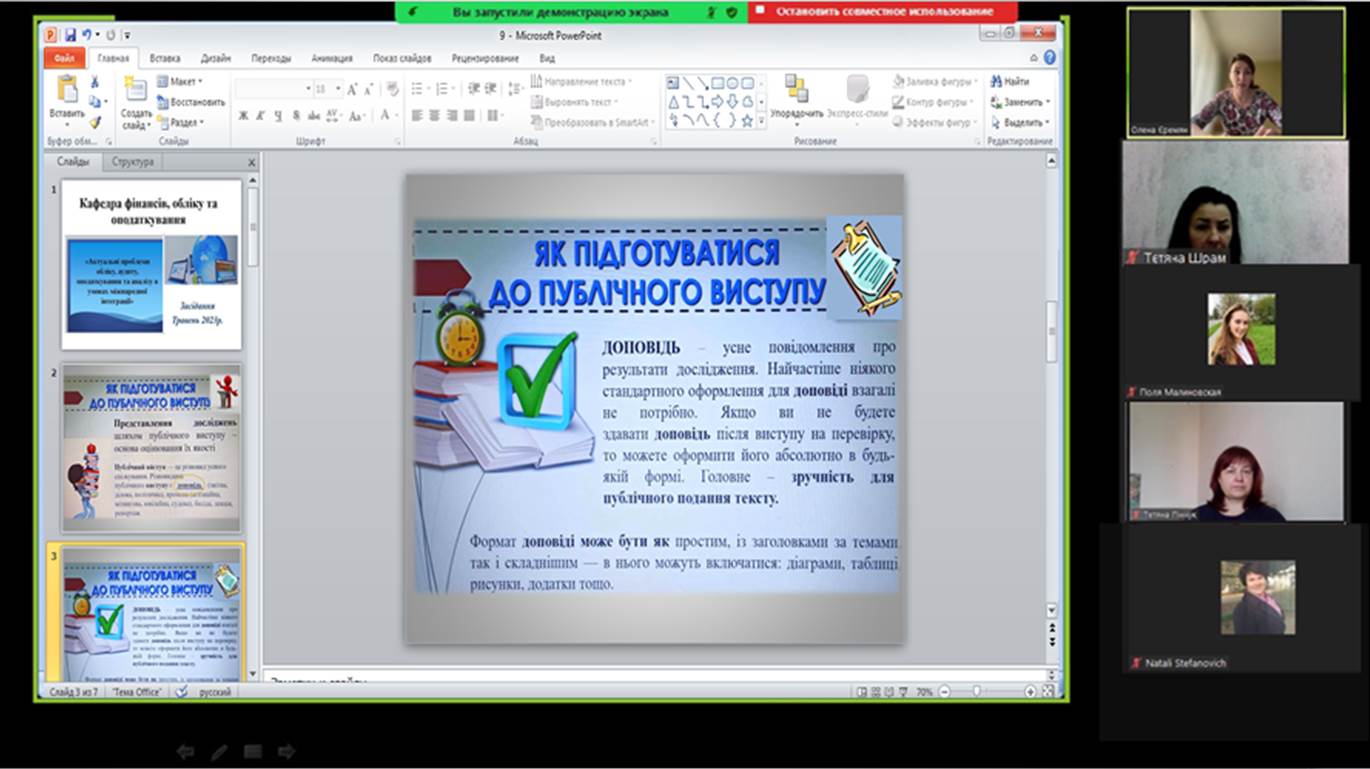Switch to the Review (Рецензирование) tab

coord(484,58)
